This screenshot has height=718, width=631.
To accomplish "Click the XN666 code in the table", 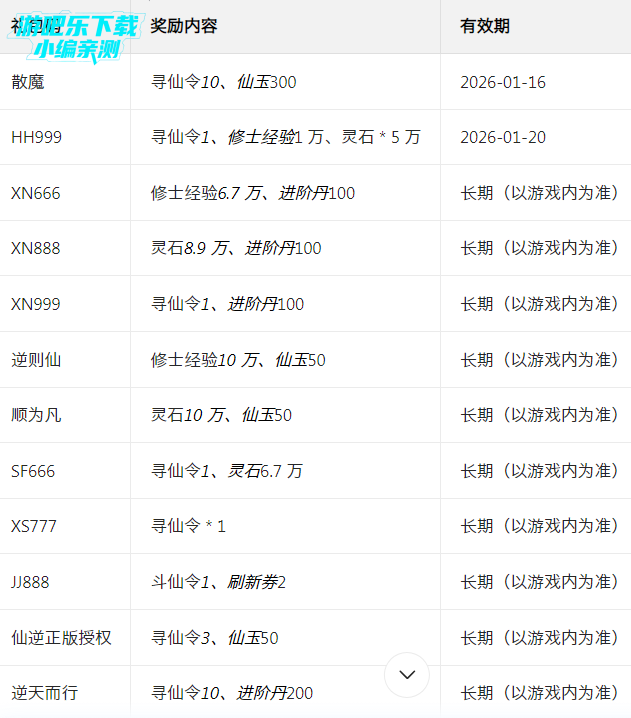I will point(36,193).
